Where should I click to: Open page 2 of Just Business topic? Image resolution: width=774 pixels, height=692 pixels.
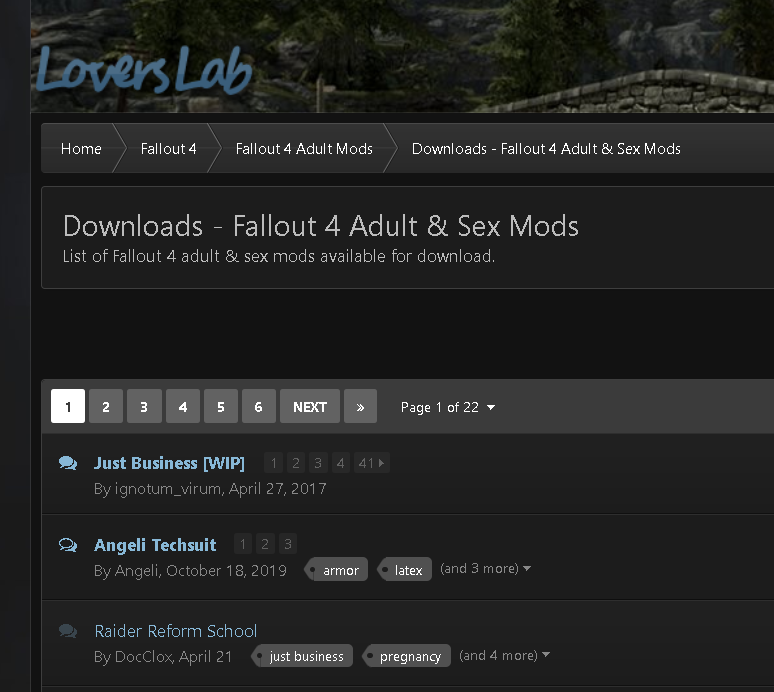pyautogui.click(x=296, y=463)
